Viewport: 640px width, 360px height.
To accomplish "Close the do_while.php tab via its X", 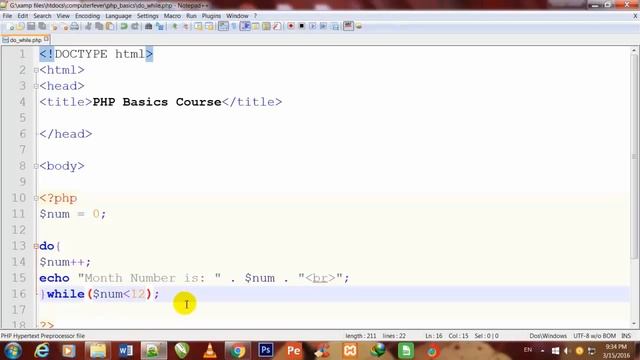I will (46, 39).
